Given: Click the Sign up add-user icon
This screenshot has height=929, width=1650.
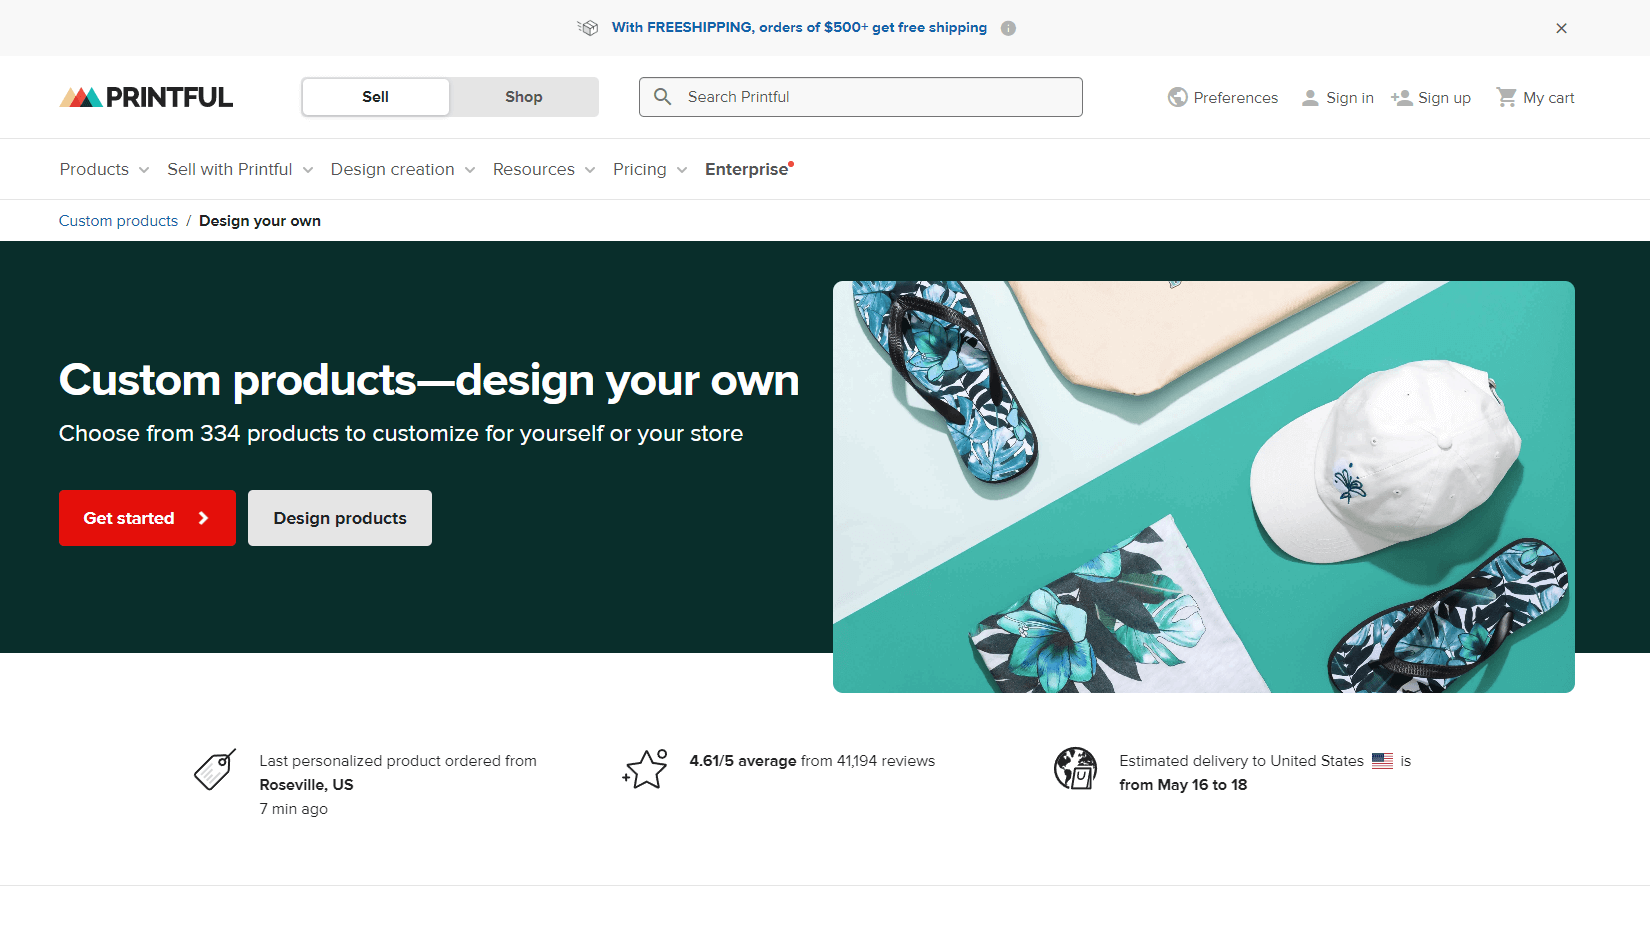Looking at the screenshot, I should pos(1401,97).
